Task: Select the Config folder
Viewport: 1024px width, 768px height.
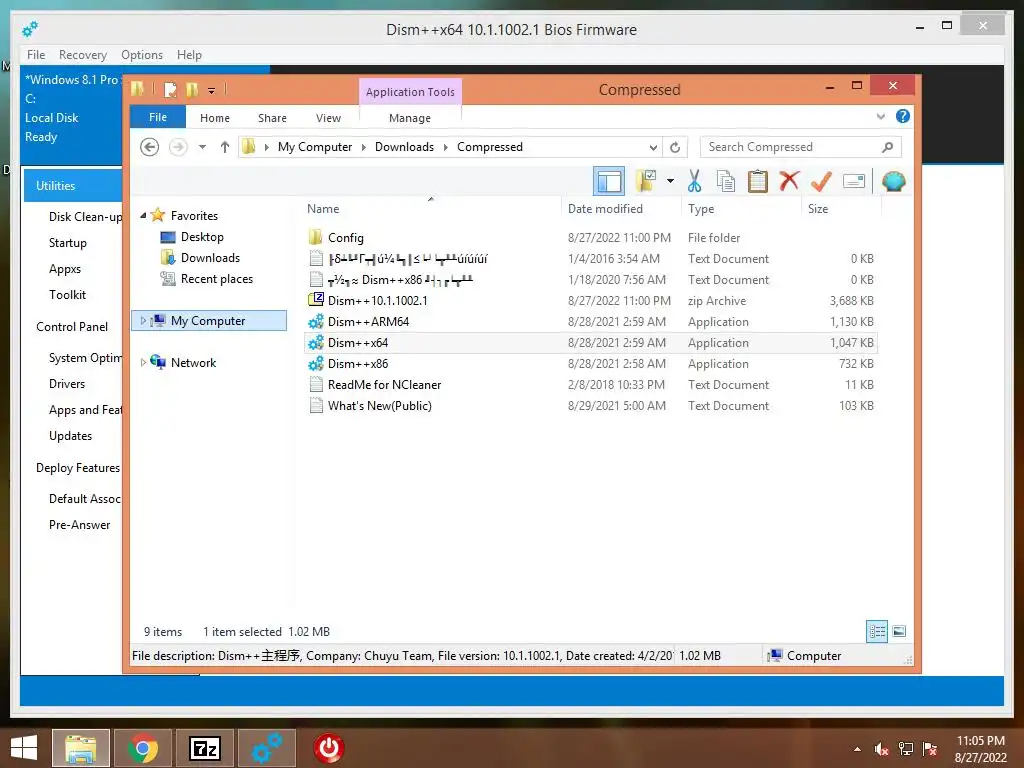Action: pyautogui.click(x=590, y=238)
